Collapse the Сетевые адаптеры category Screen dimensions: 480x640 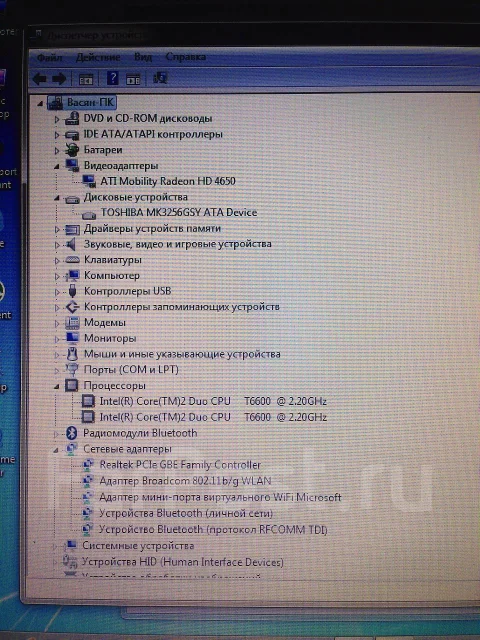[56, 450]
